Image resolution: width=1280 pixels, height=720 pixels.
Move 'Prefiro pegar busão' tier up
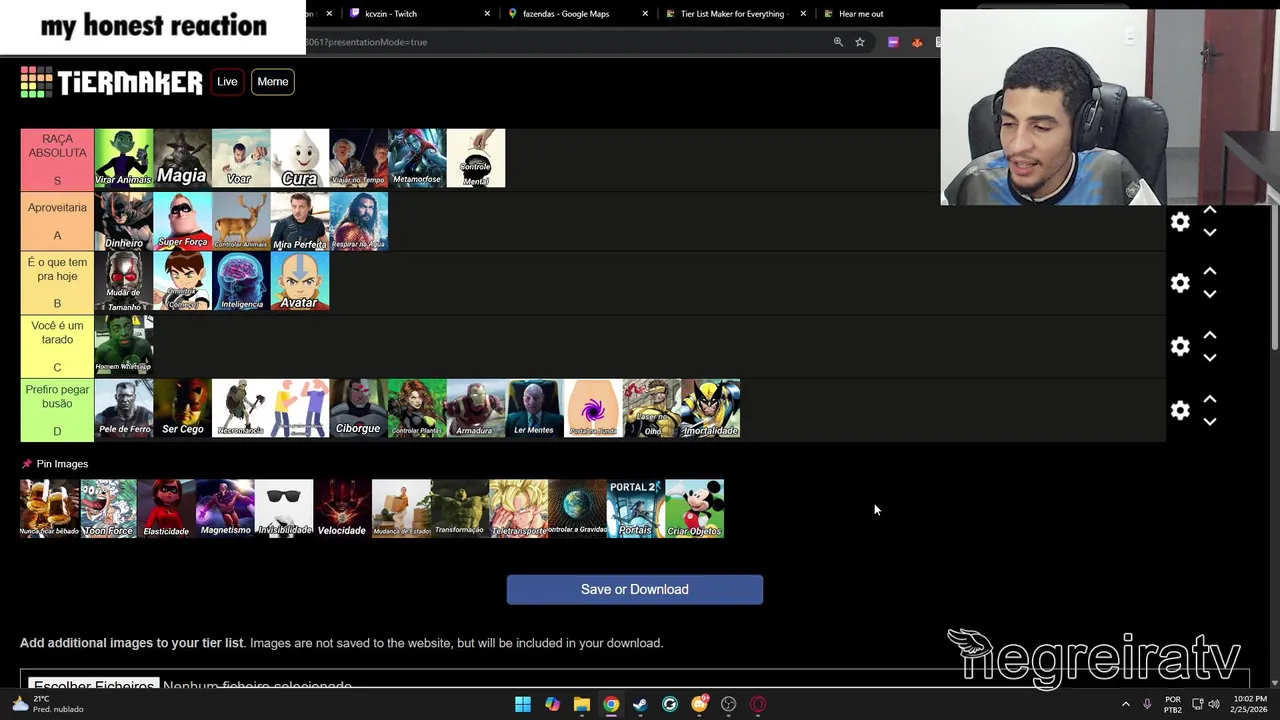(x=1210, y=399)
